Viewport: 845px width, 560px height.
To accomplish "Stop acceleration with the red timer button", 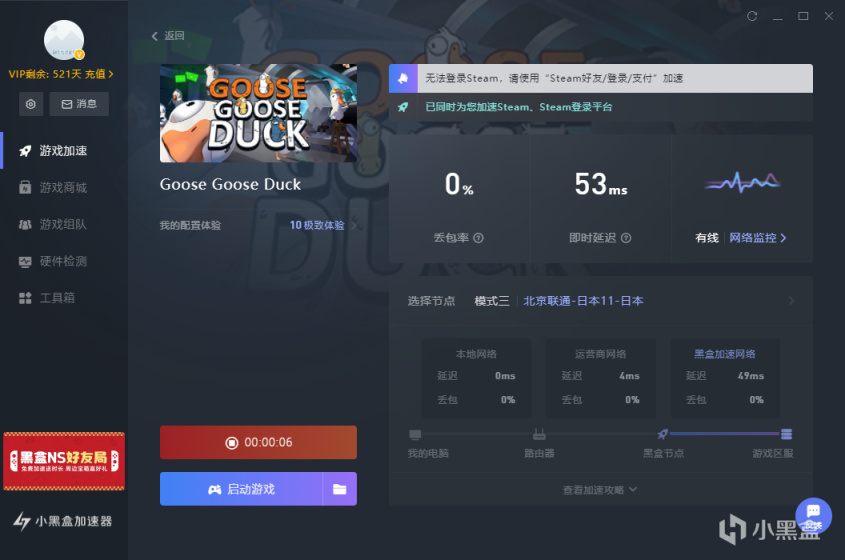I will coord(258,442).
